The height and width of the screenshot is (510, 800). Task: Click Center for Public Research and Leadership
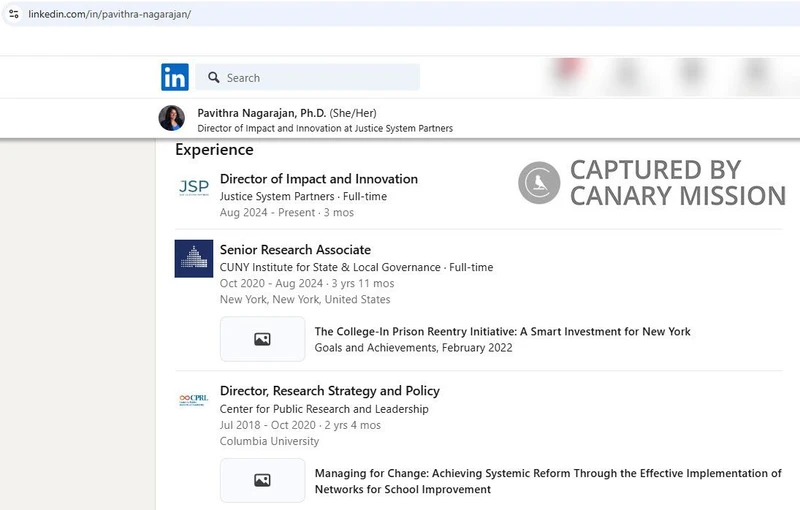[x=324, y=409]
